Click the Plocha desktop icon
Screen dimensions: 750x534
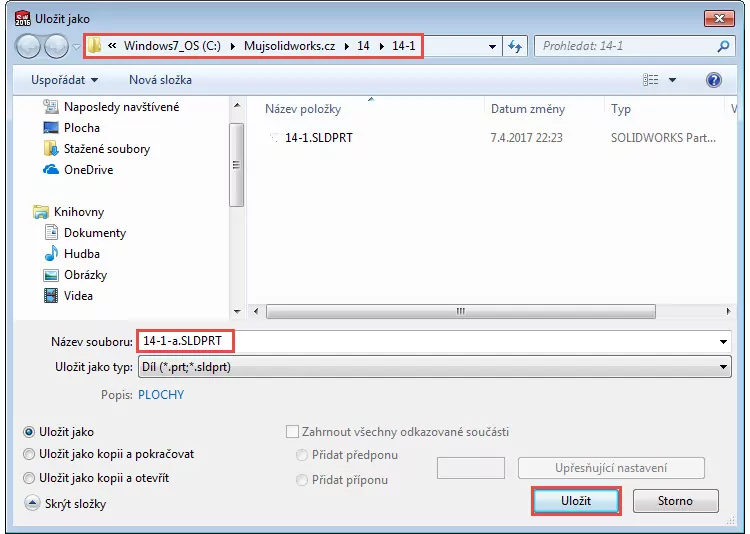click(x=51, y=128)
